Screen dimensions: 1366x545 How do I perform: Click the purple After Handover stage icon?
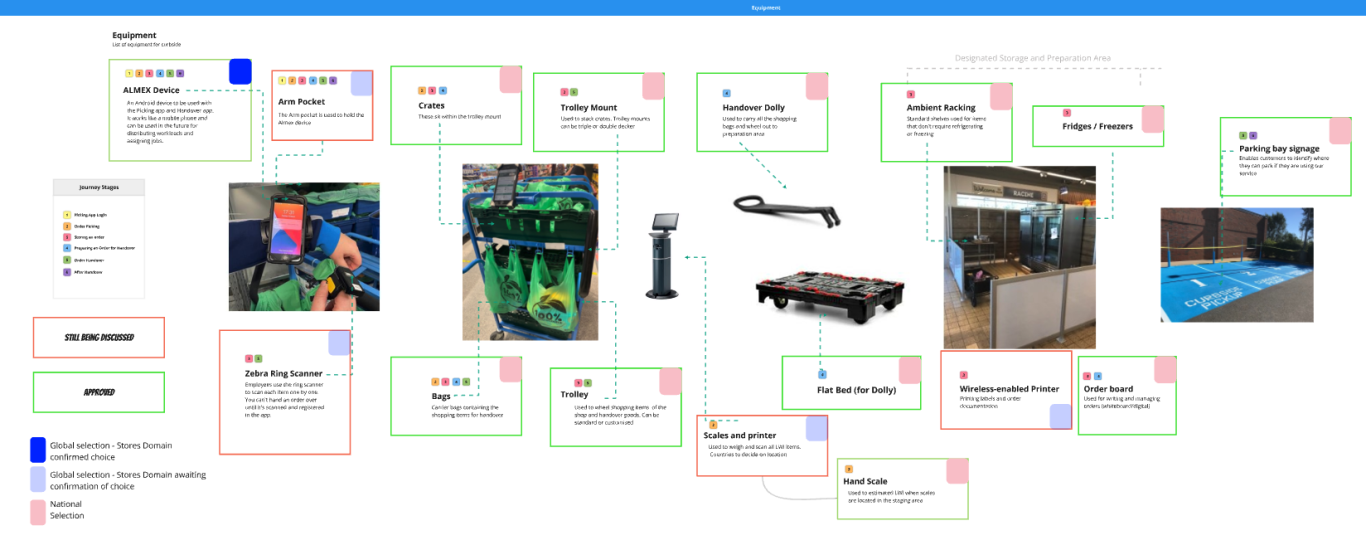[67, 272]
